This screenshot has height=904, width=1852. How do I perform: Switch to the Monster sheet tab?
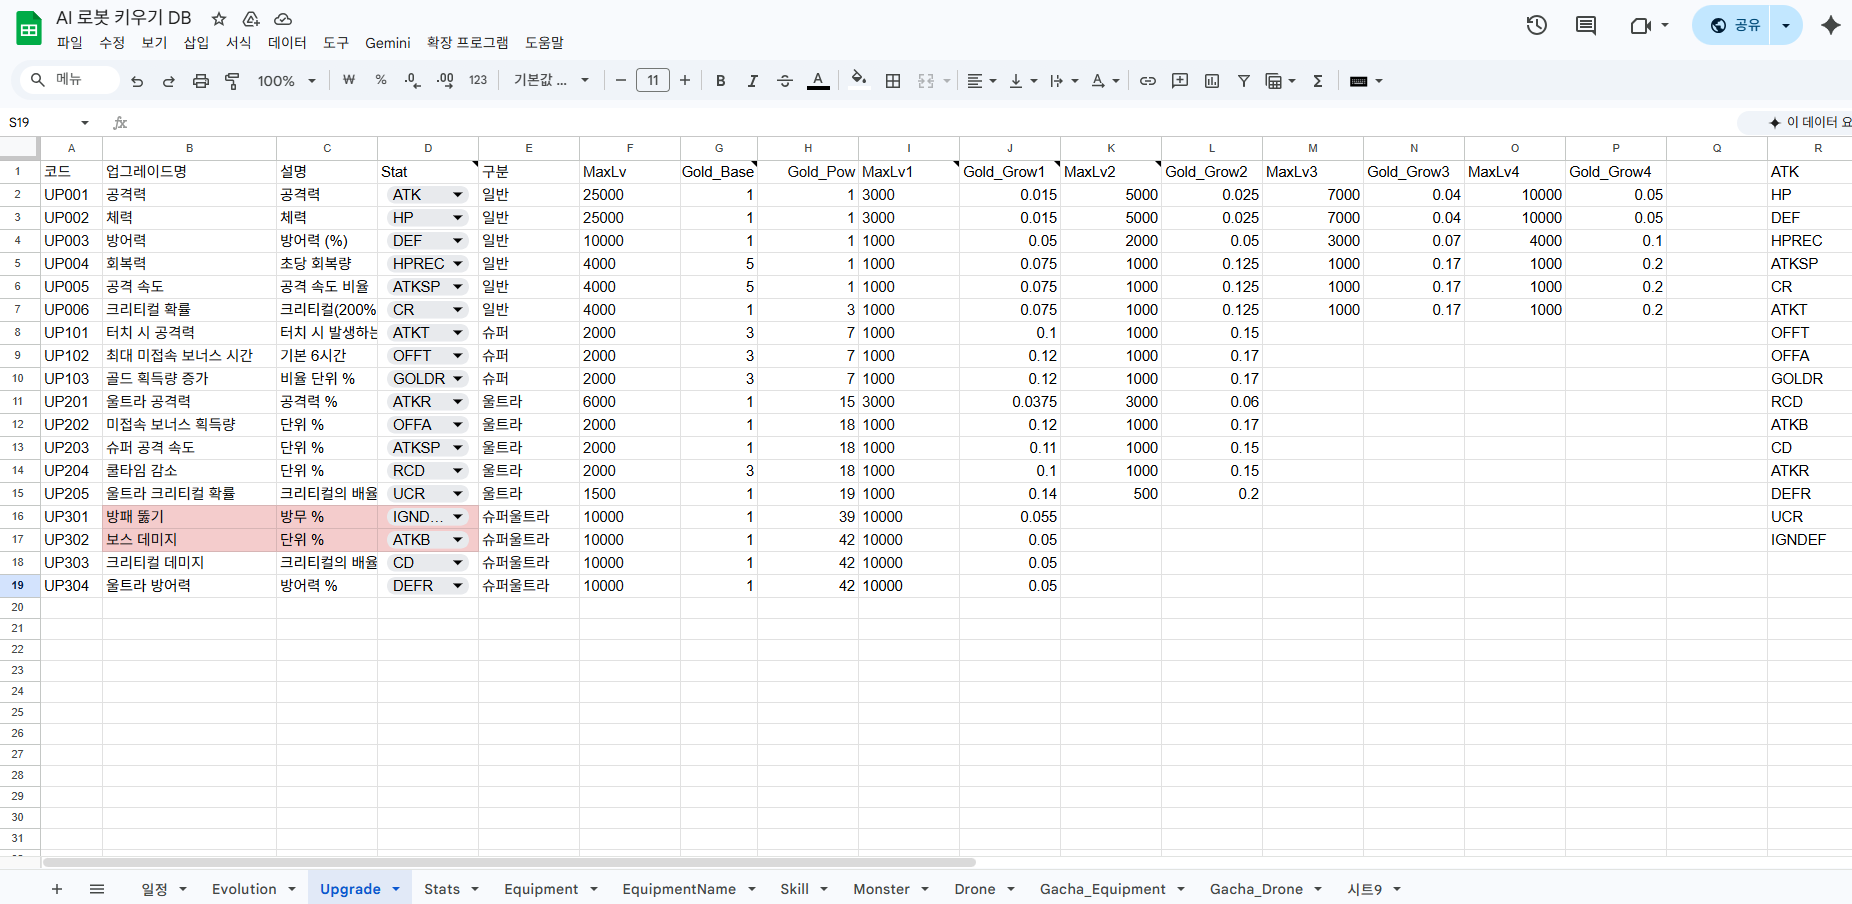tap(881, 889)
